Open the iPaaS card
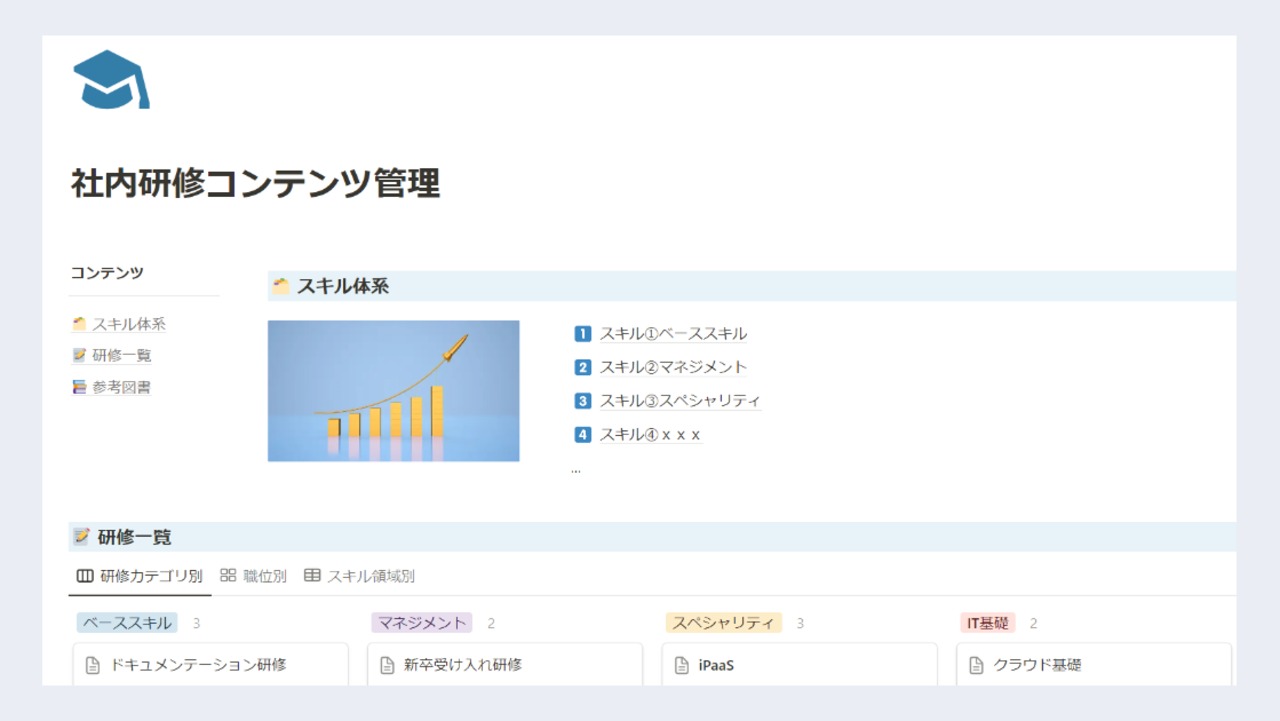1280x721 pixels. [x=800, y=665]
